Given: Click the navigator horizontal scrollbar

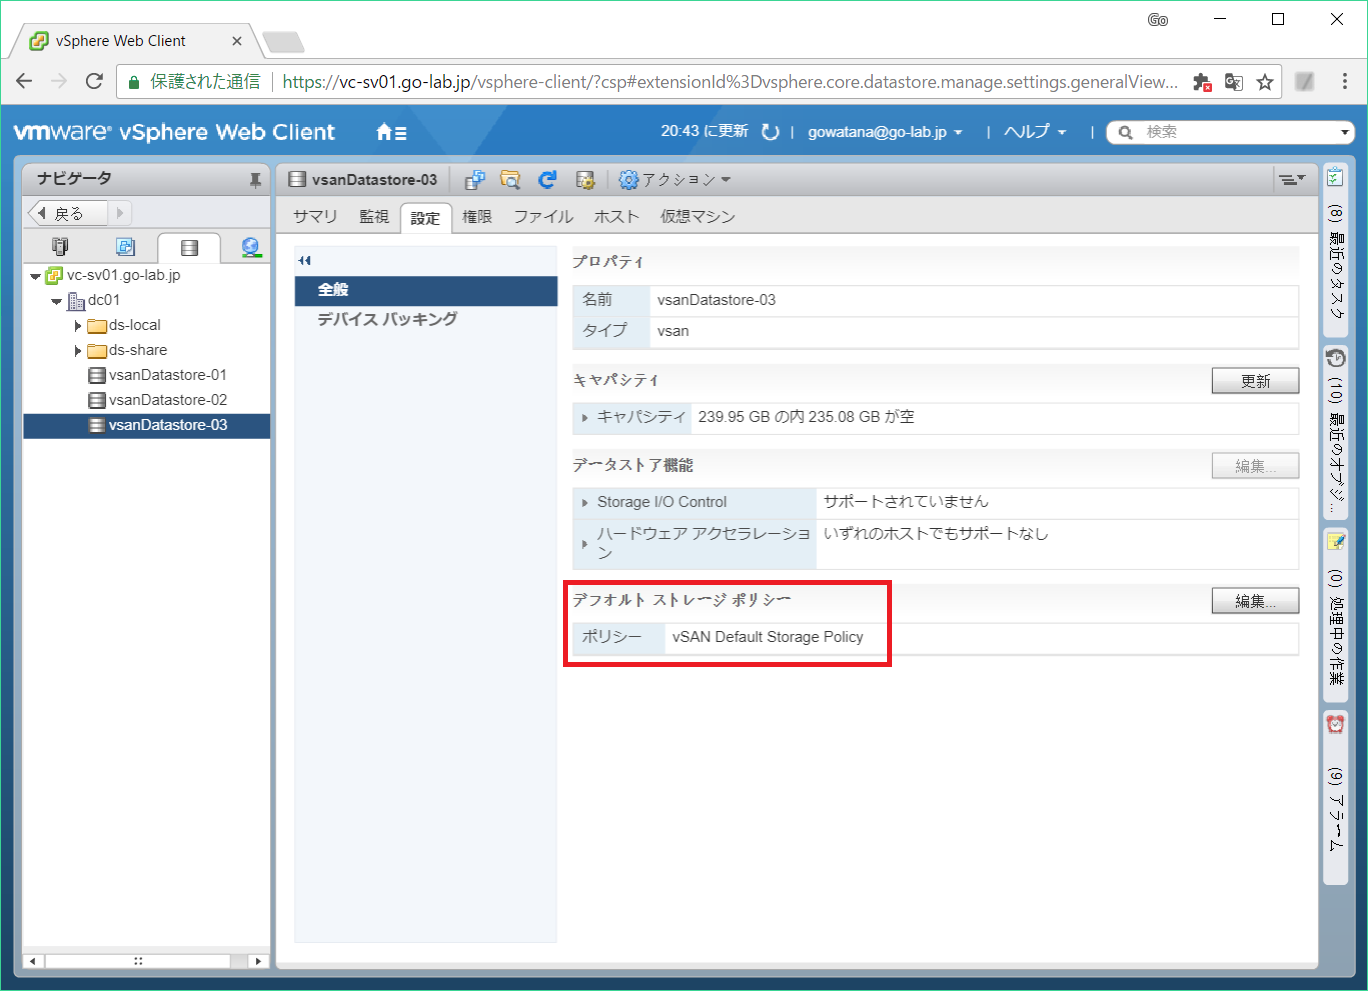Looking at the screenshot, I should click(x=138, y=961).
